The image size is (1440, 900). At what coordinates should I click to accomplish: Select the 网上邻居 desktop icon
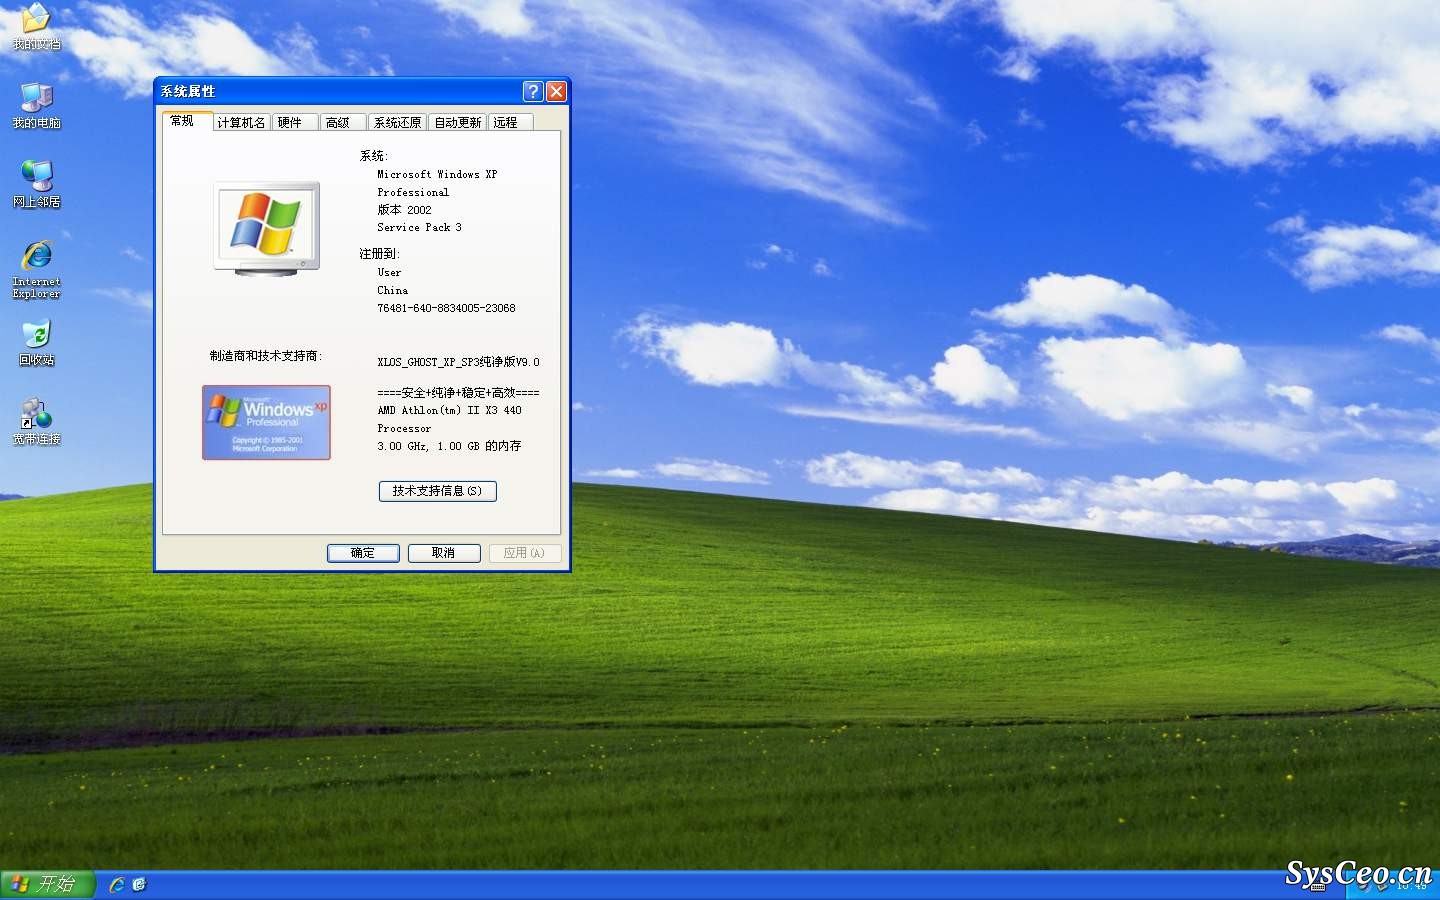[x=36, y=184]
